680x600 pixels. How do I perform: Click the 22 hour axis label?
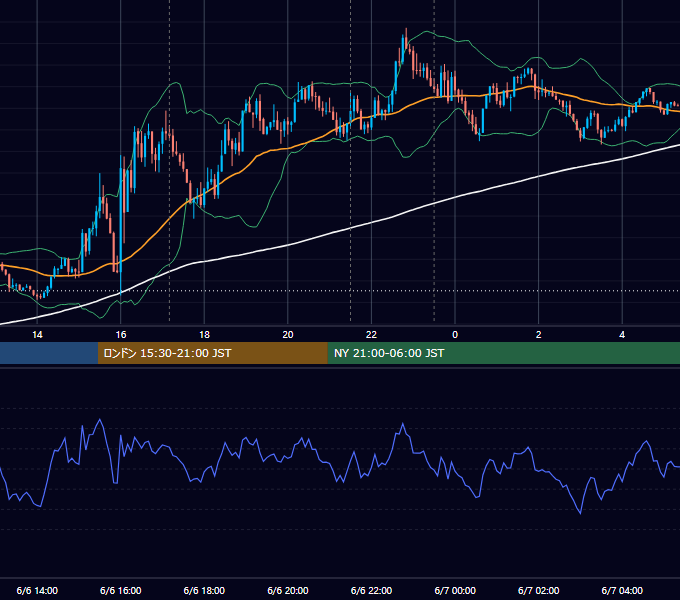371,335
